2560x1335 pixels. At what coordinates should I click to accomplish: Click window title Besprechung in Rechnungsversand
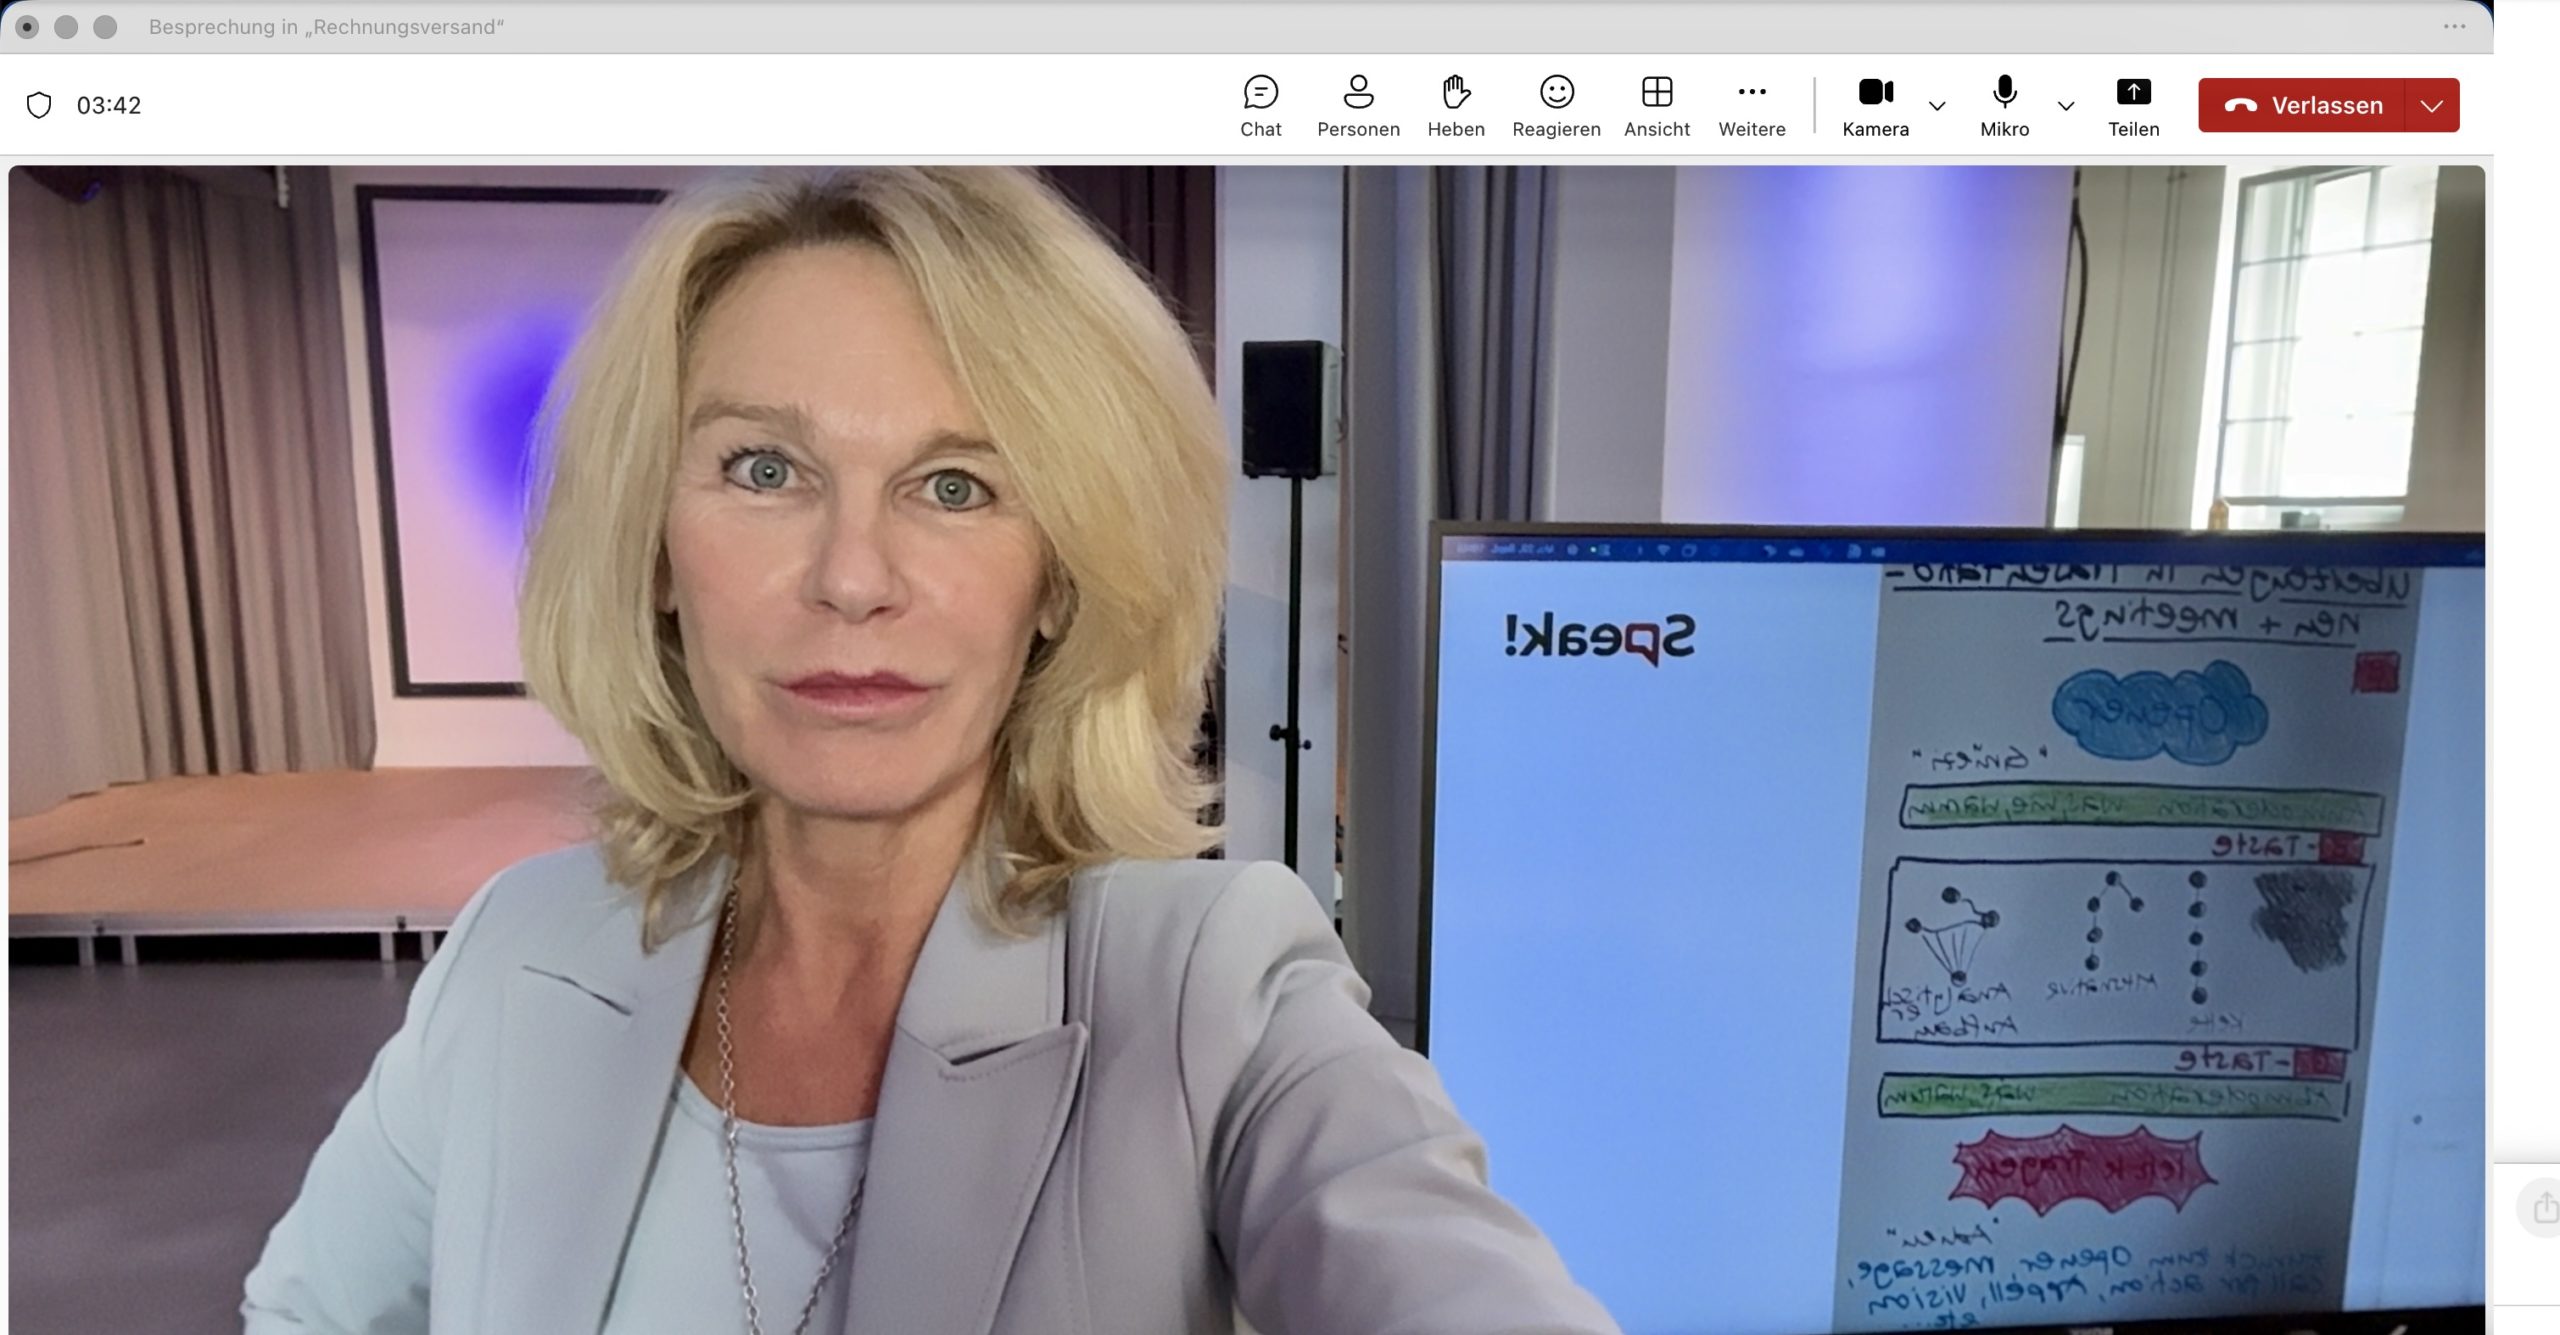click(x=326, y=27)
